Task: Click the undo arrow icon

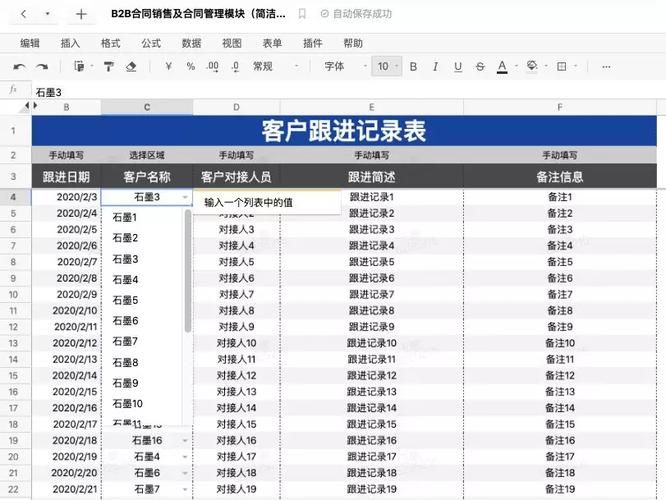Action: 19,67
